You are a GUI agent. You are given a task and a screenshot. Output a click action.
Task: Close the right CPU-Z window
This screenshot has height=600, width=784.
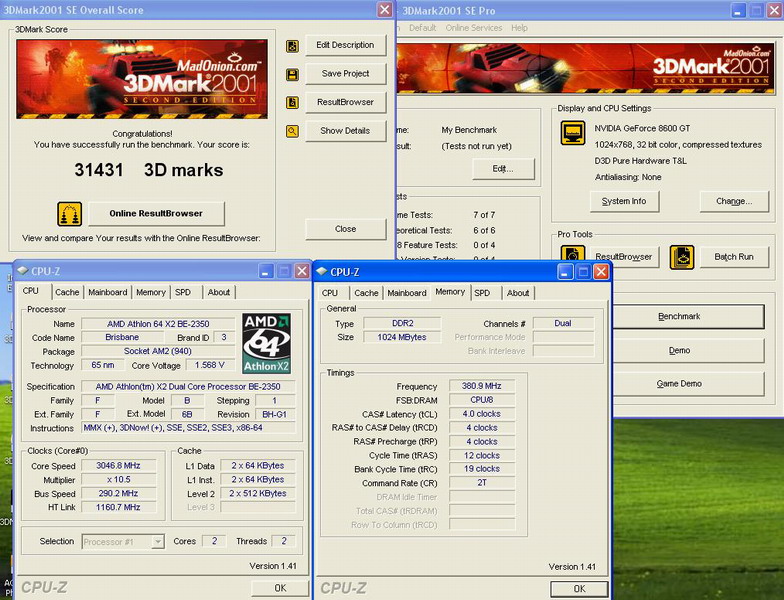pyautogui.click(x=600, y=272)
